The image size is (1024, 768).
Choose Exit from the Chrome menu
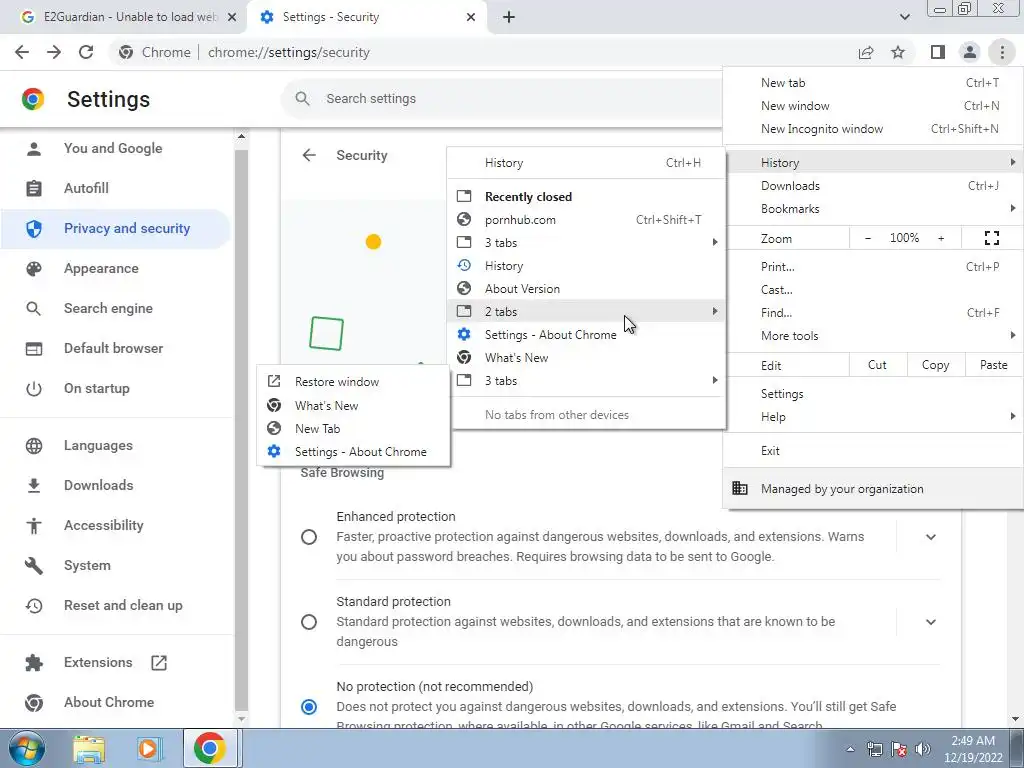pyautogui.click(x=873, y=451)
